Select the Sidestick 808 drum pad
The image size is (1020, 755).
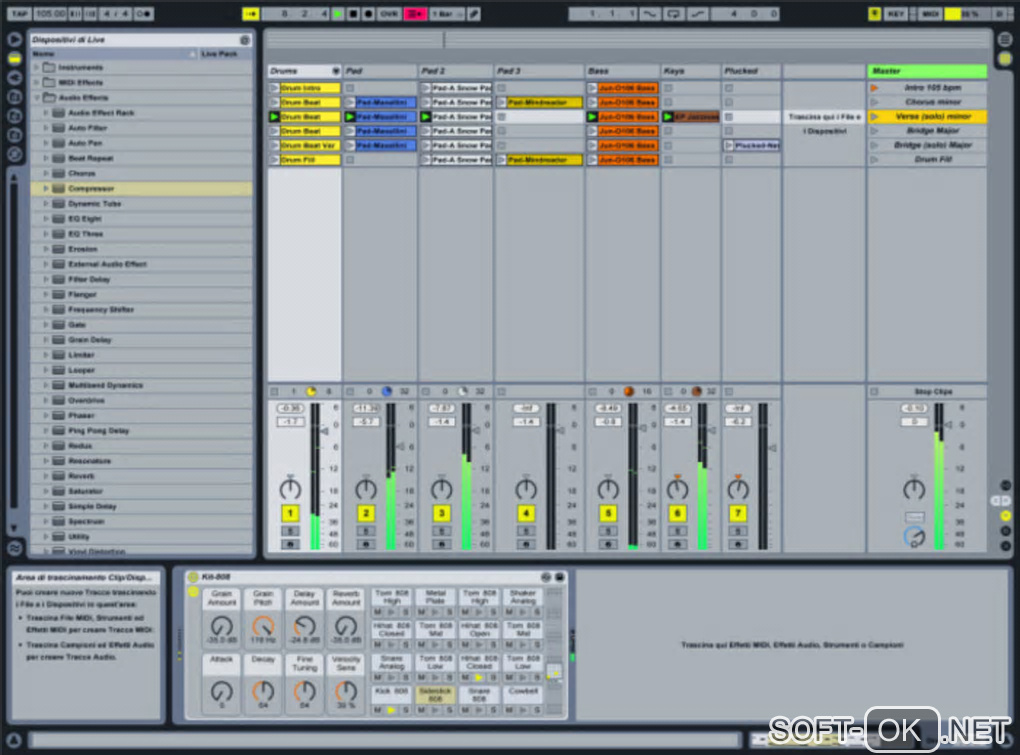click(435, 694)
